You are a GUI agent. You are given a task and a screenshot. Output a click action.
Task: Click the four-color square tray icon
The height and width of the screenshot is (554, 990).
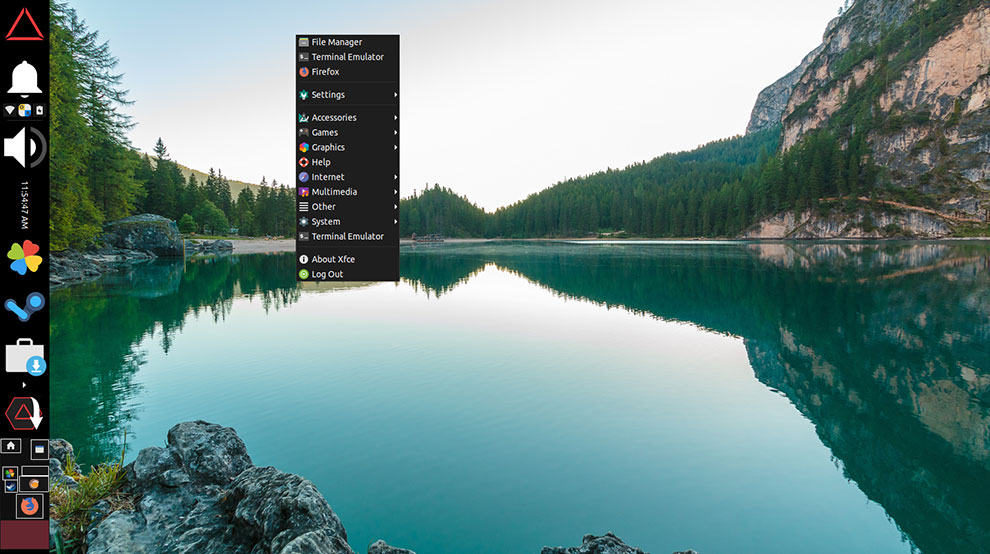[x=25, y=111]
